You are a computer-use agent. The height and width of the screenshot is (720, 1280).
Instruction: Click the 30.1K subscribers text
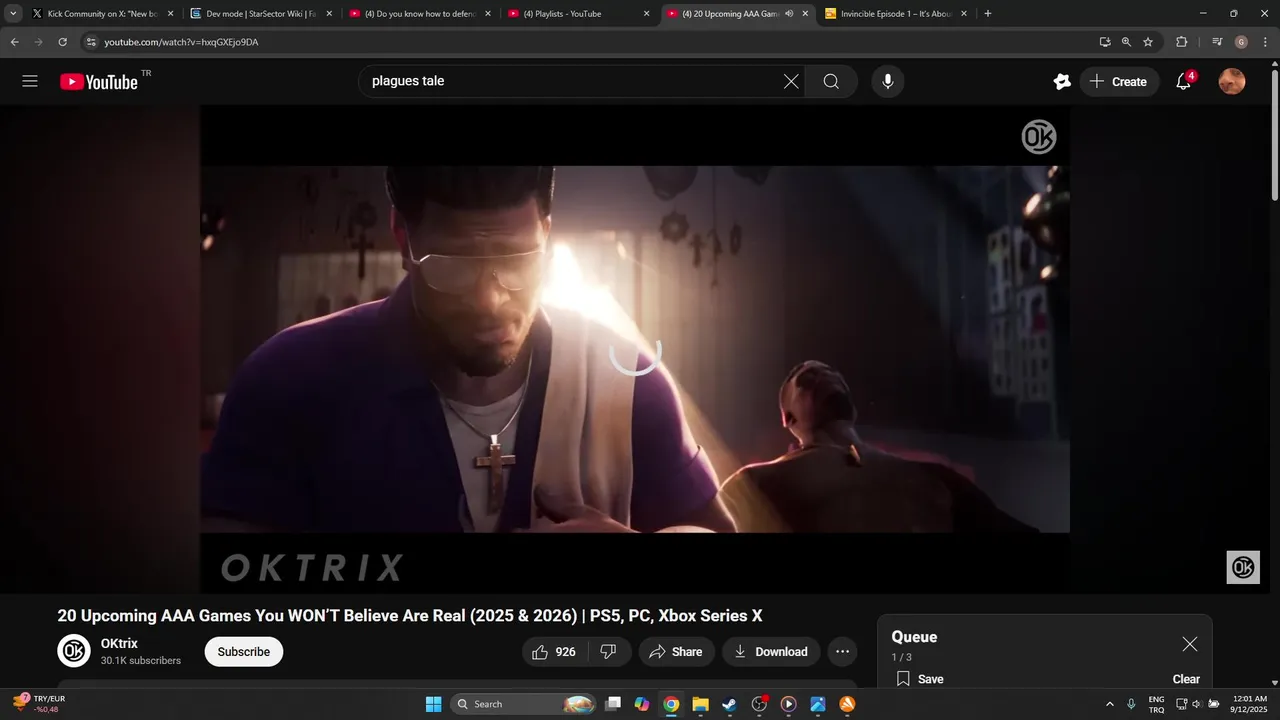pos(141,661)
